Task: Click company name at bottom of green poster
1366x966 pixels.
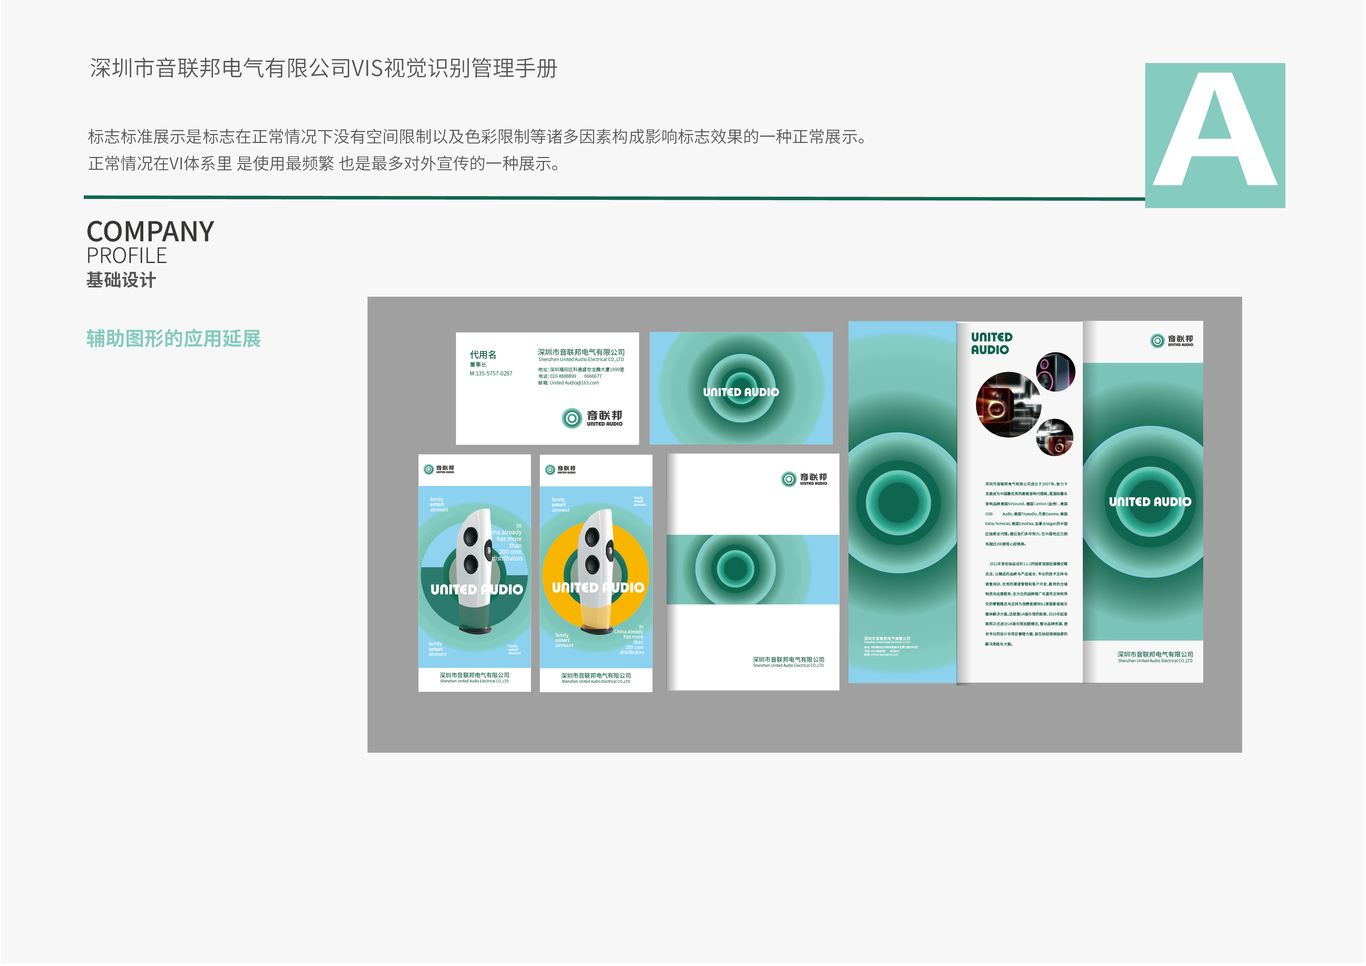Action: point(475,677)
